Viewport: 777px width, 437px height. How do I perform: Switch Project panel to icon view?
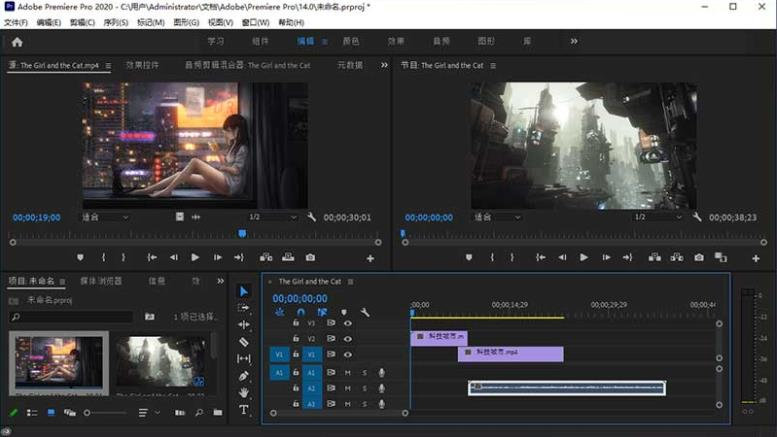(51, 412)
